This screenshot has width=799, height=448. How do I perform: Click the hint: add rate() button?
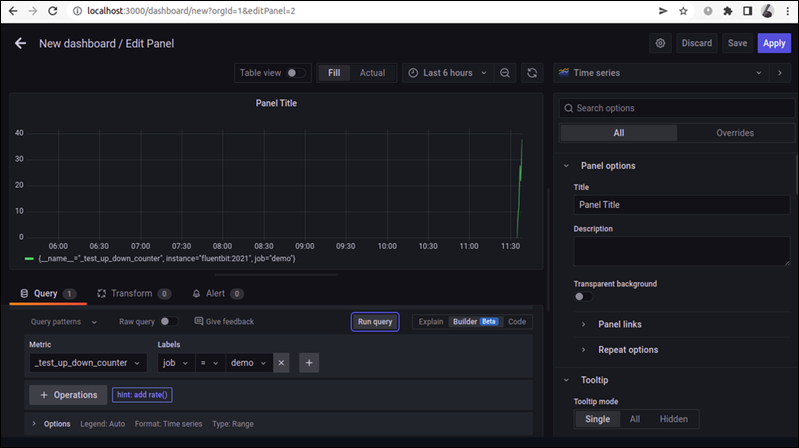pos(142,395)
